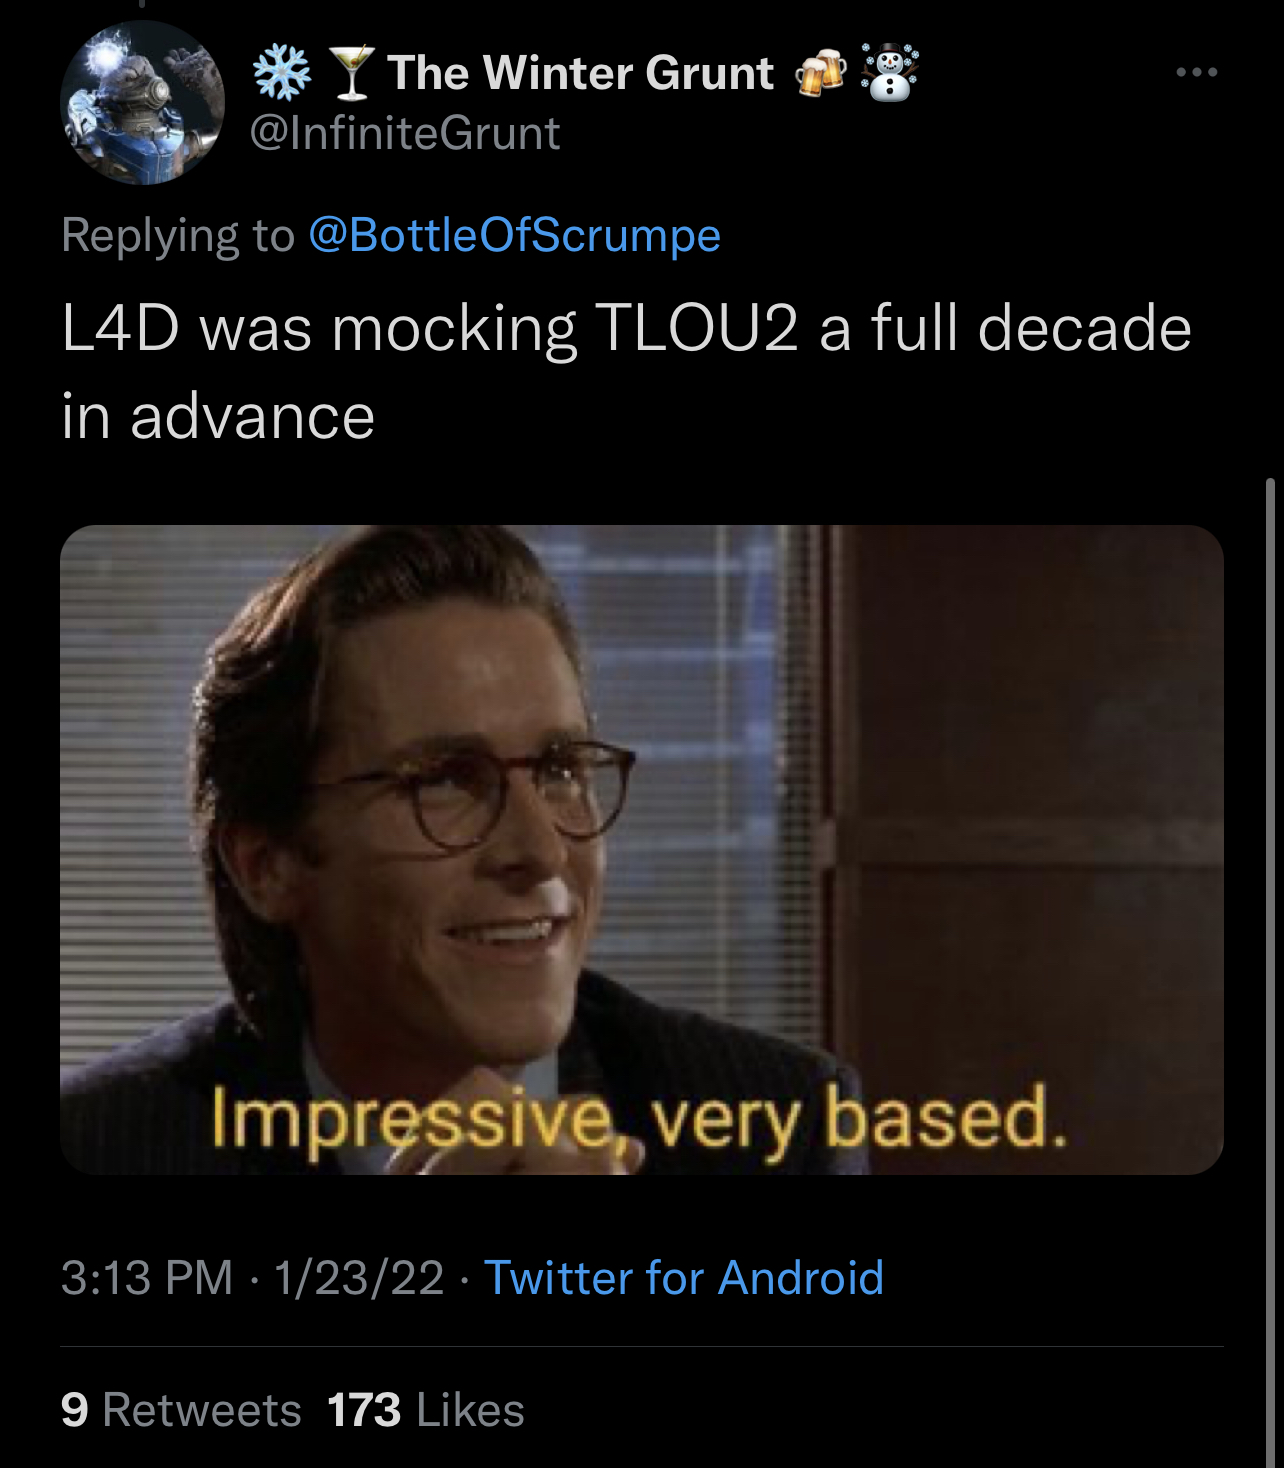Click the snowflake emoji in the display name
The height and width of the screenshot is (1468, 1284).
[x=281, y=73]
